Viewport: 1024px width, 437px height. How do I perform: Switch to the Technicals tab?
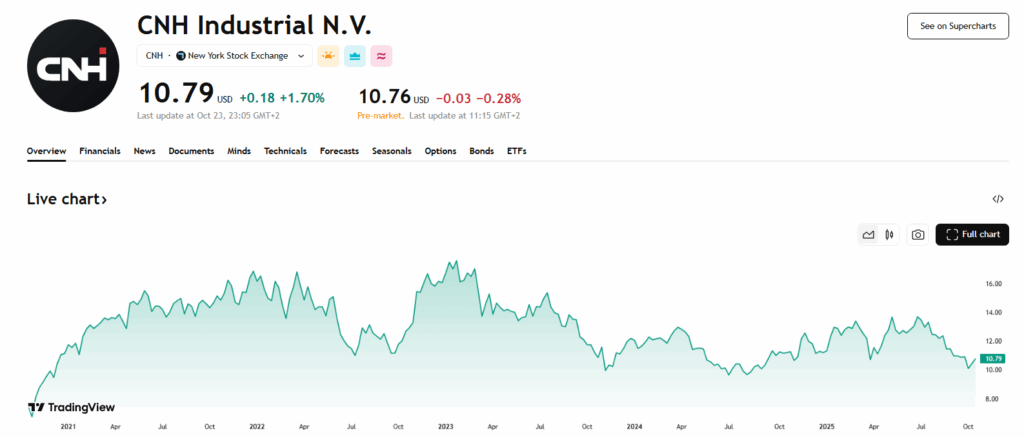click(x=285, y=151)
